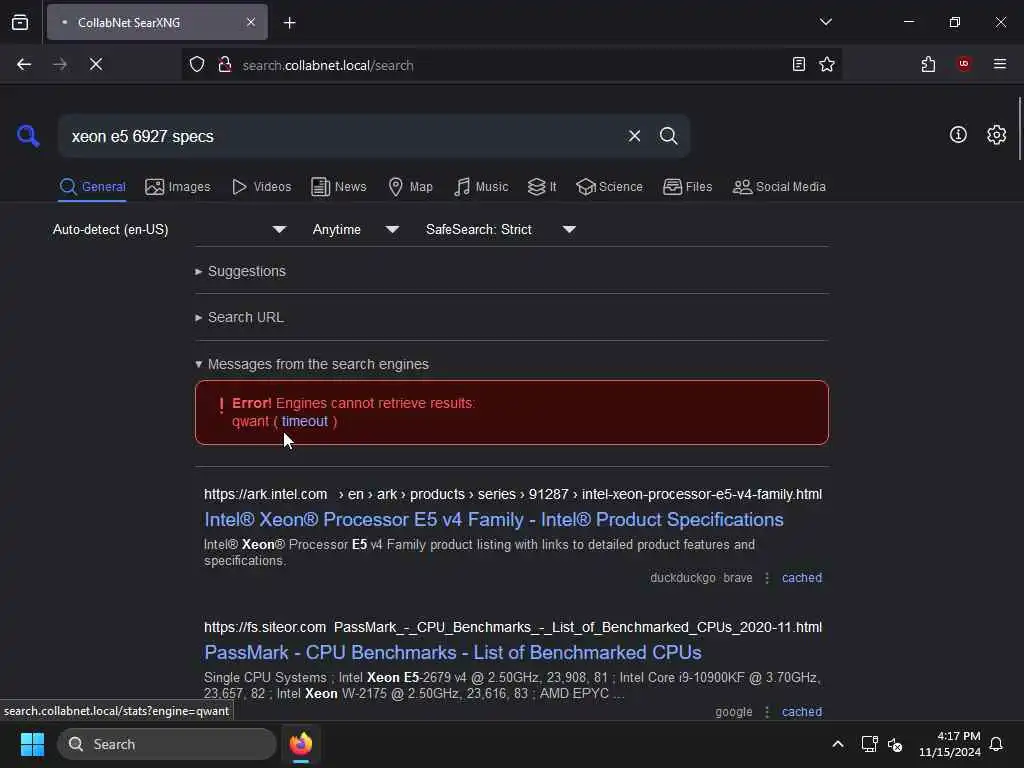Viewport: 1024px width, 768px height.
Task: Open the three-dot menu for duckduckgo brave result
Action: point(767,578)
